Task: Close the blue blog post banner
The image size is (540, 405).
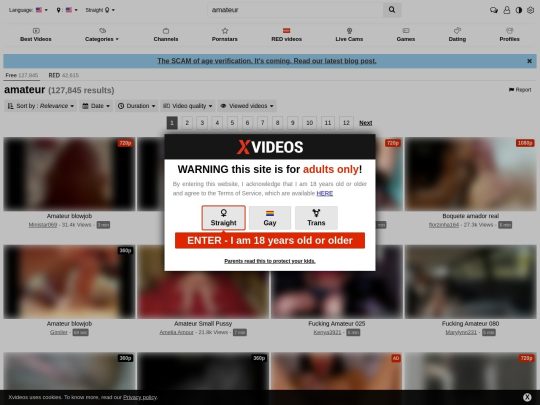Action: (529, 61)
